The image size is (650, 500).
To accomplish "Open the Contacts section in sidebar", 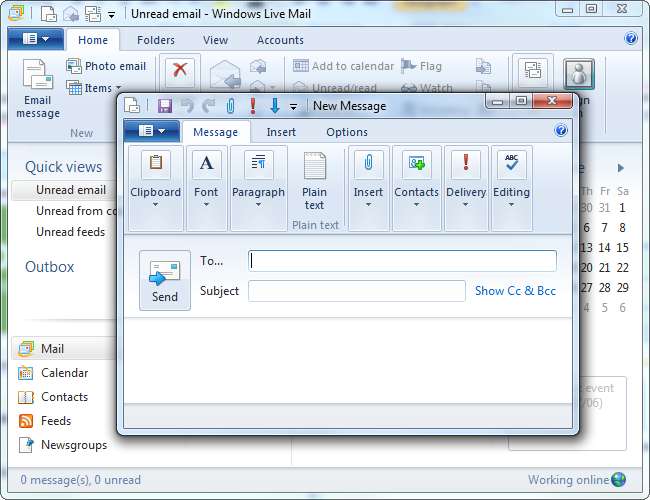I will (x=53, y=397).
